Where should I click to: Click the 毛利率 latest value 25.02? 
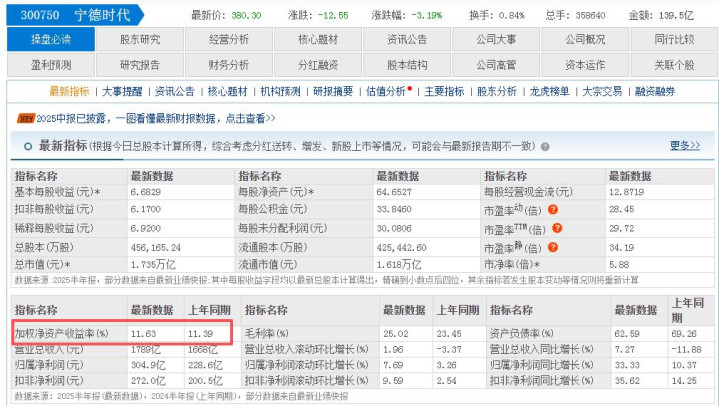click(x=396, y=334)
